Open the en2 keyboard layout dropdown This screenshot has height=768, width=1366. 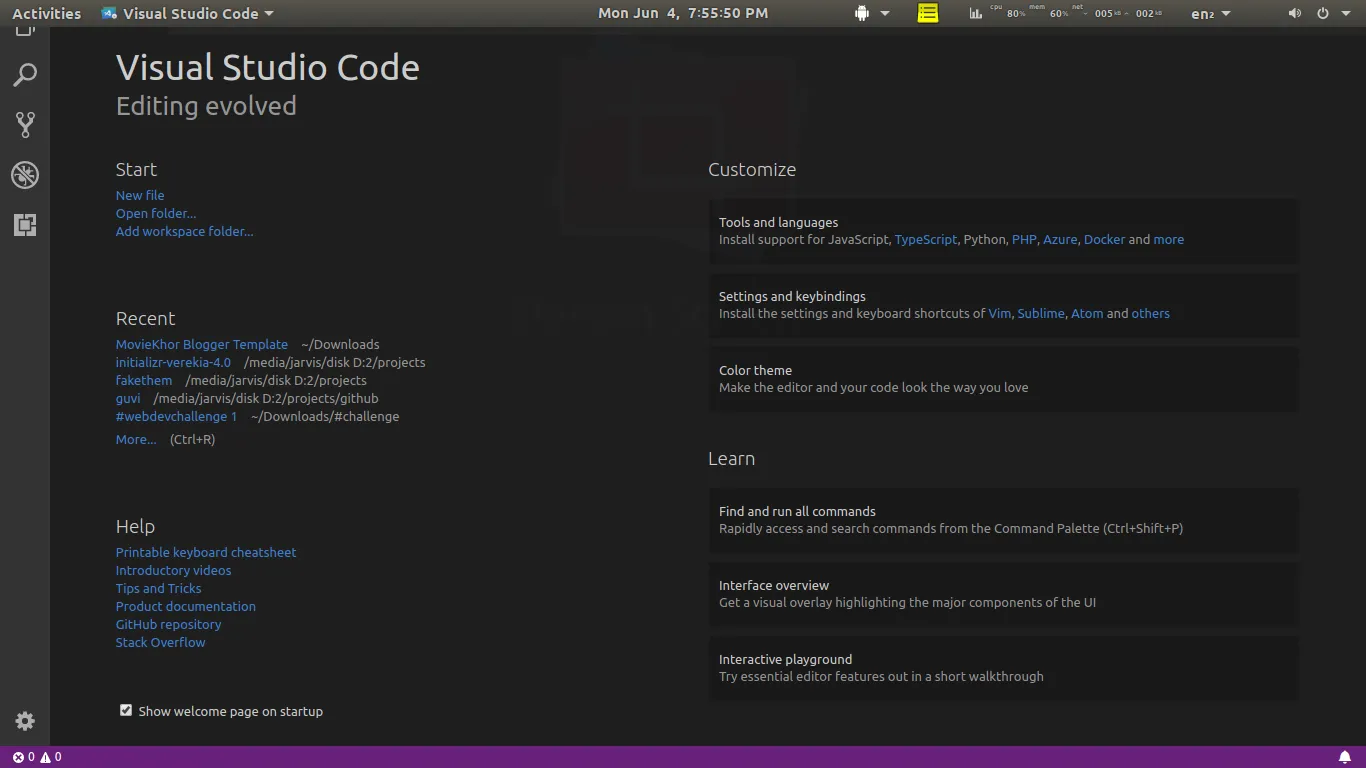[x=1209, y=13]
